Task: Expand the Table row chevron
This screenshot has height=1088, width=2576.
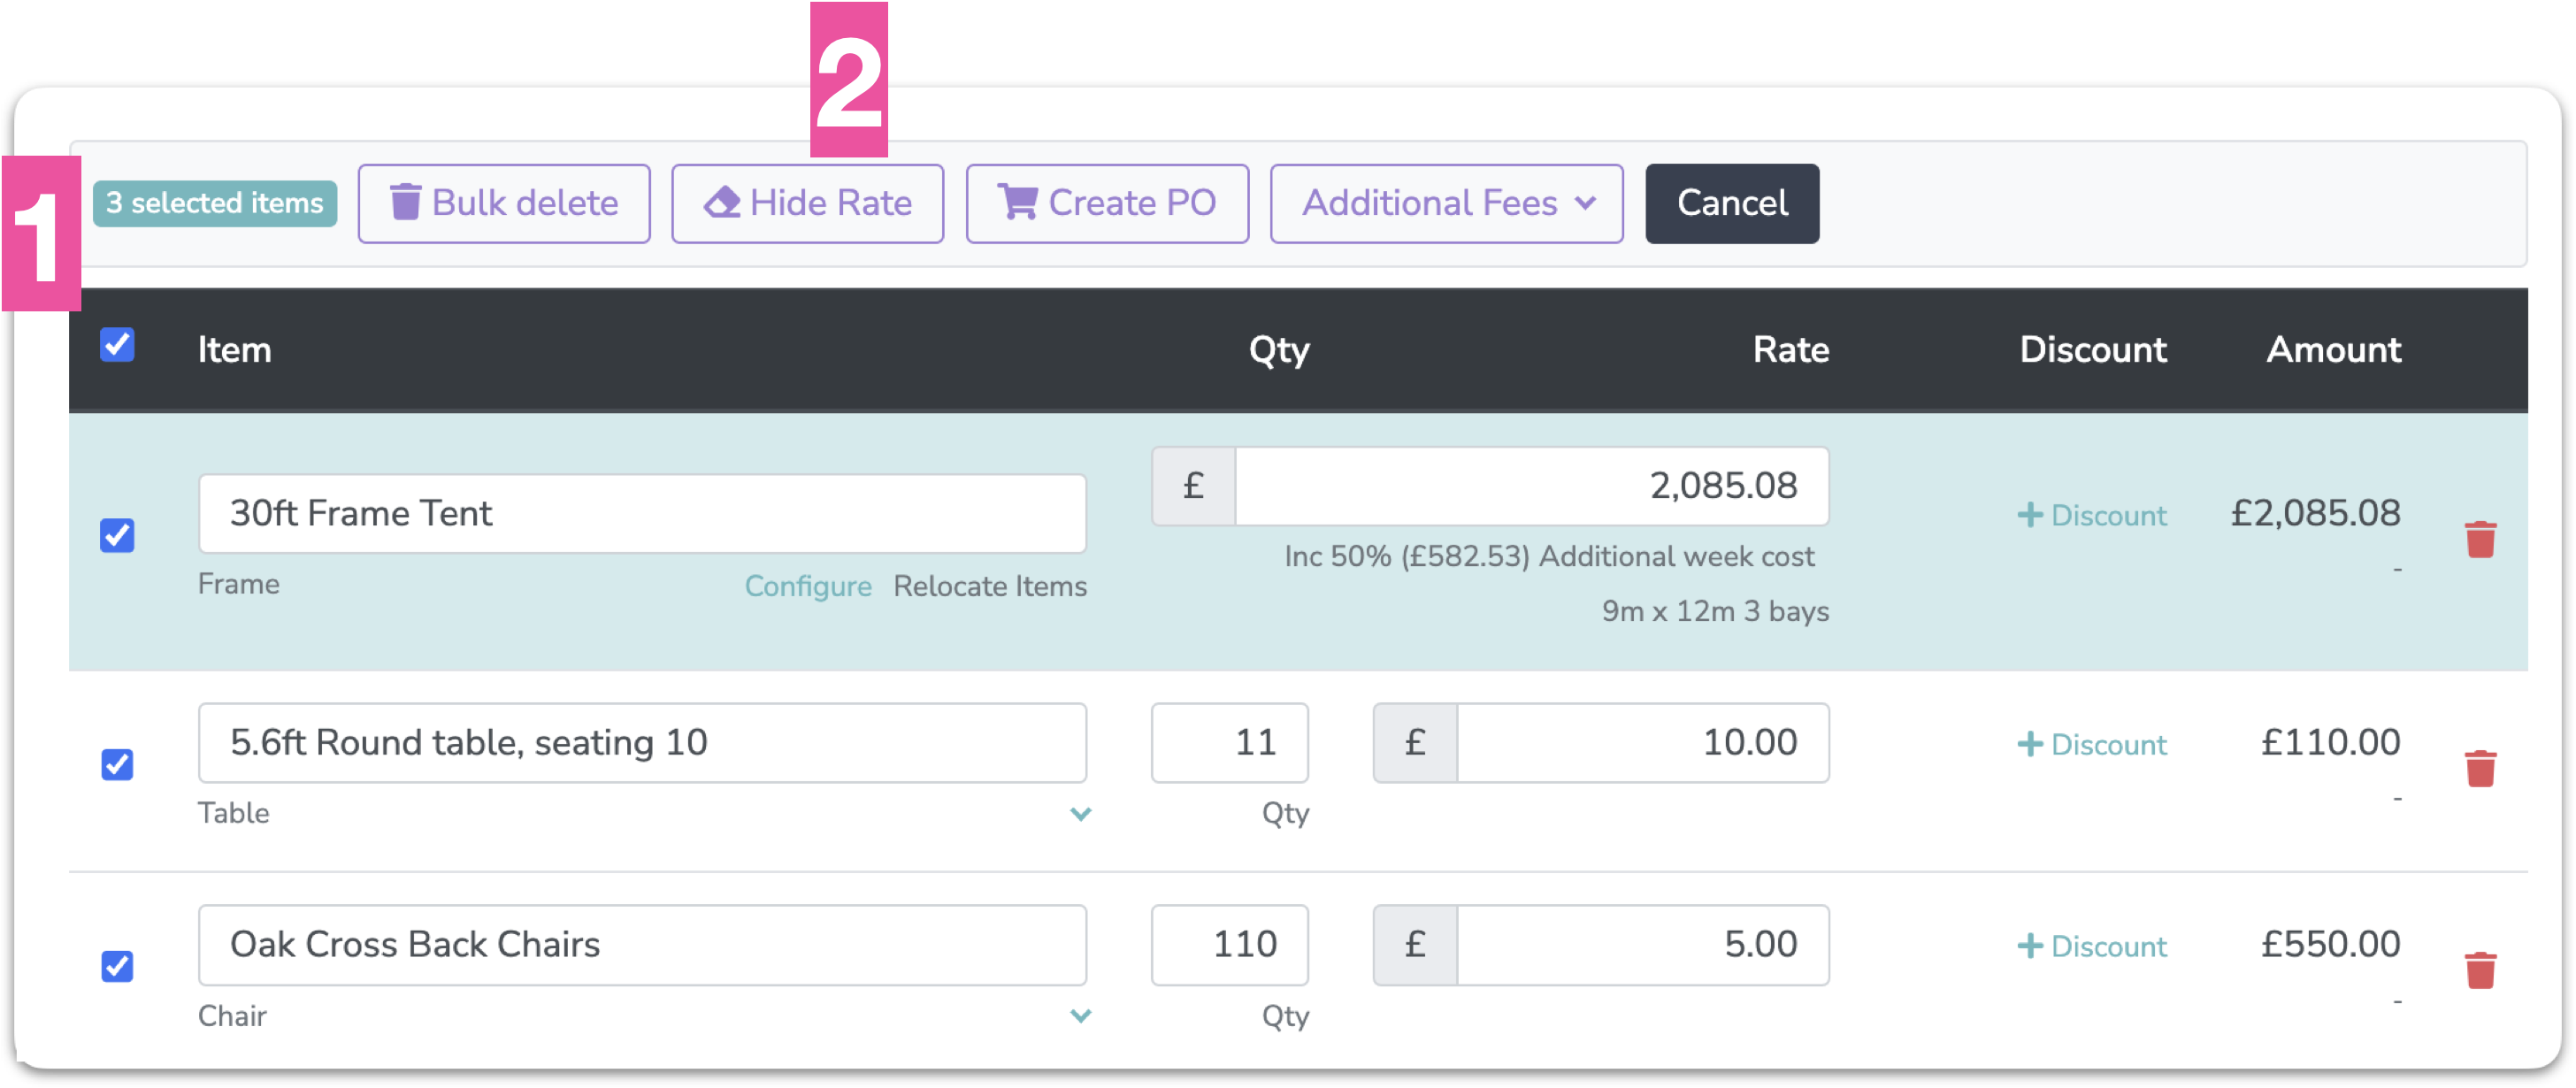Action: click(1080, 814)
